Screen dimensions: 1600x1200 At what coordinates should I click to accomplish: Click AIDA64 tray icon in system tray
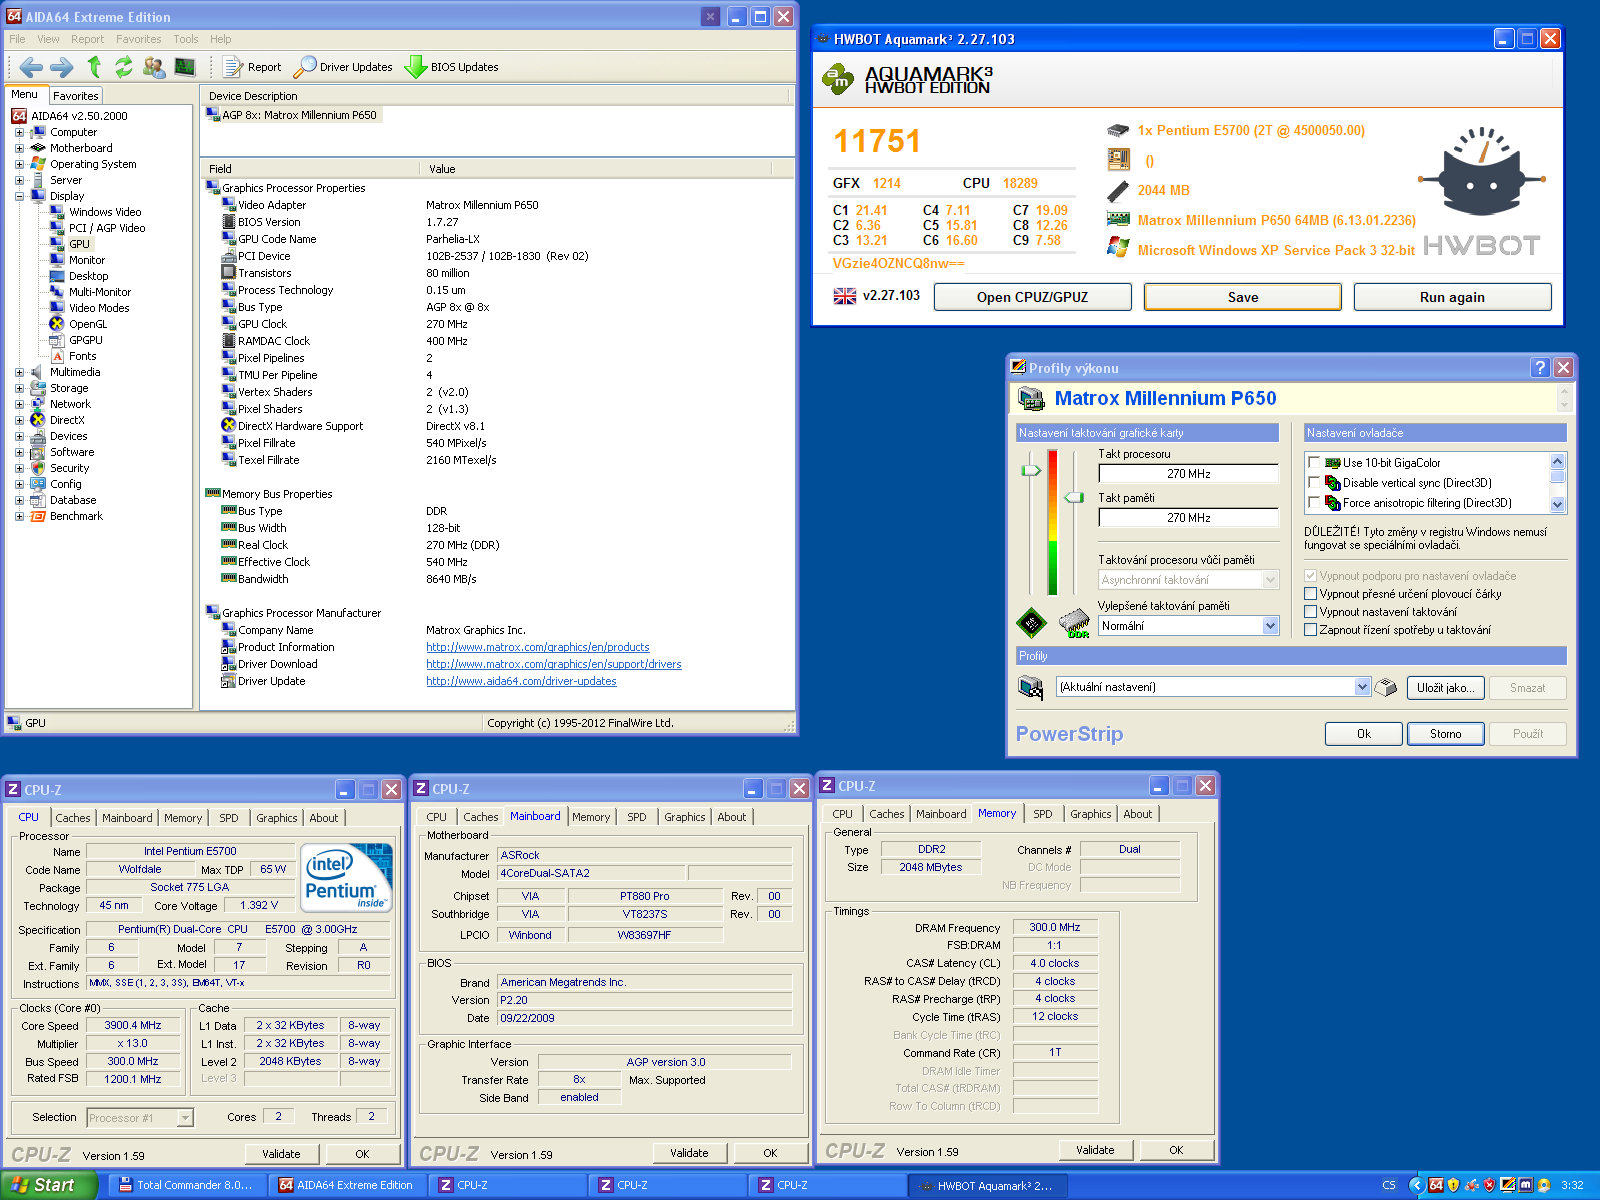(x=1436, y=1185)
